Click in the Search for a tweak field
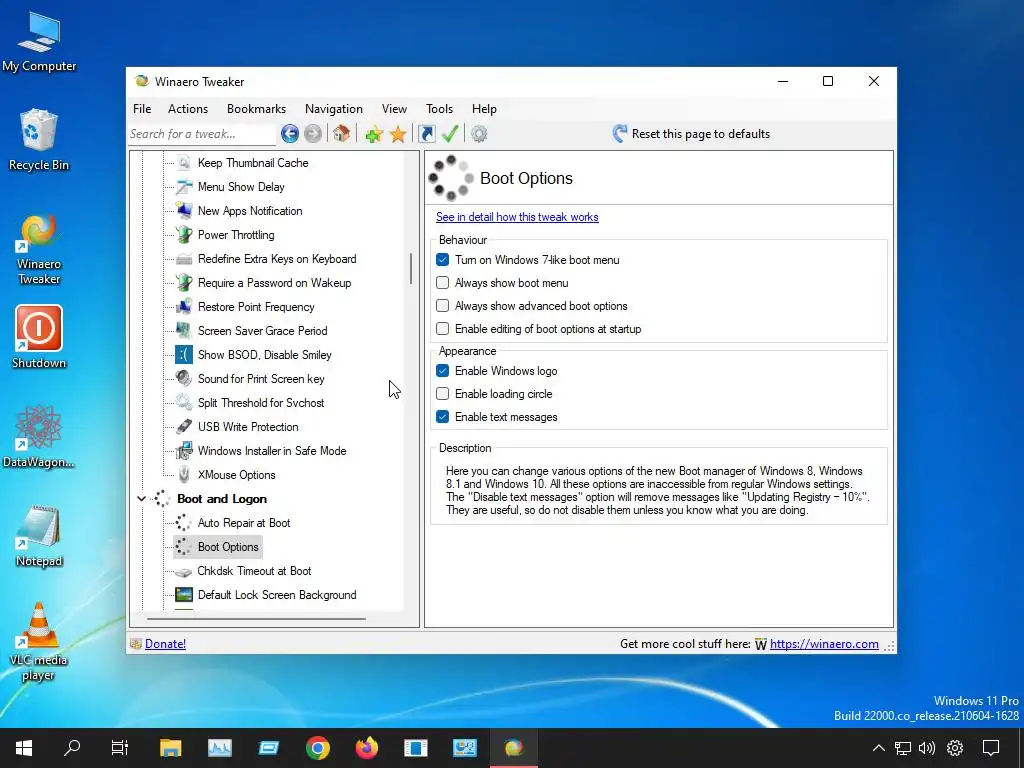The image size is (1024, 768). (x=201, y=134)
